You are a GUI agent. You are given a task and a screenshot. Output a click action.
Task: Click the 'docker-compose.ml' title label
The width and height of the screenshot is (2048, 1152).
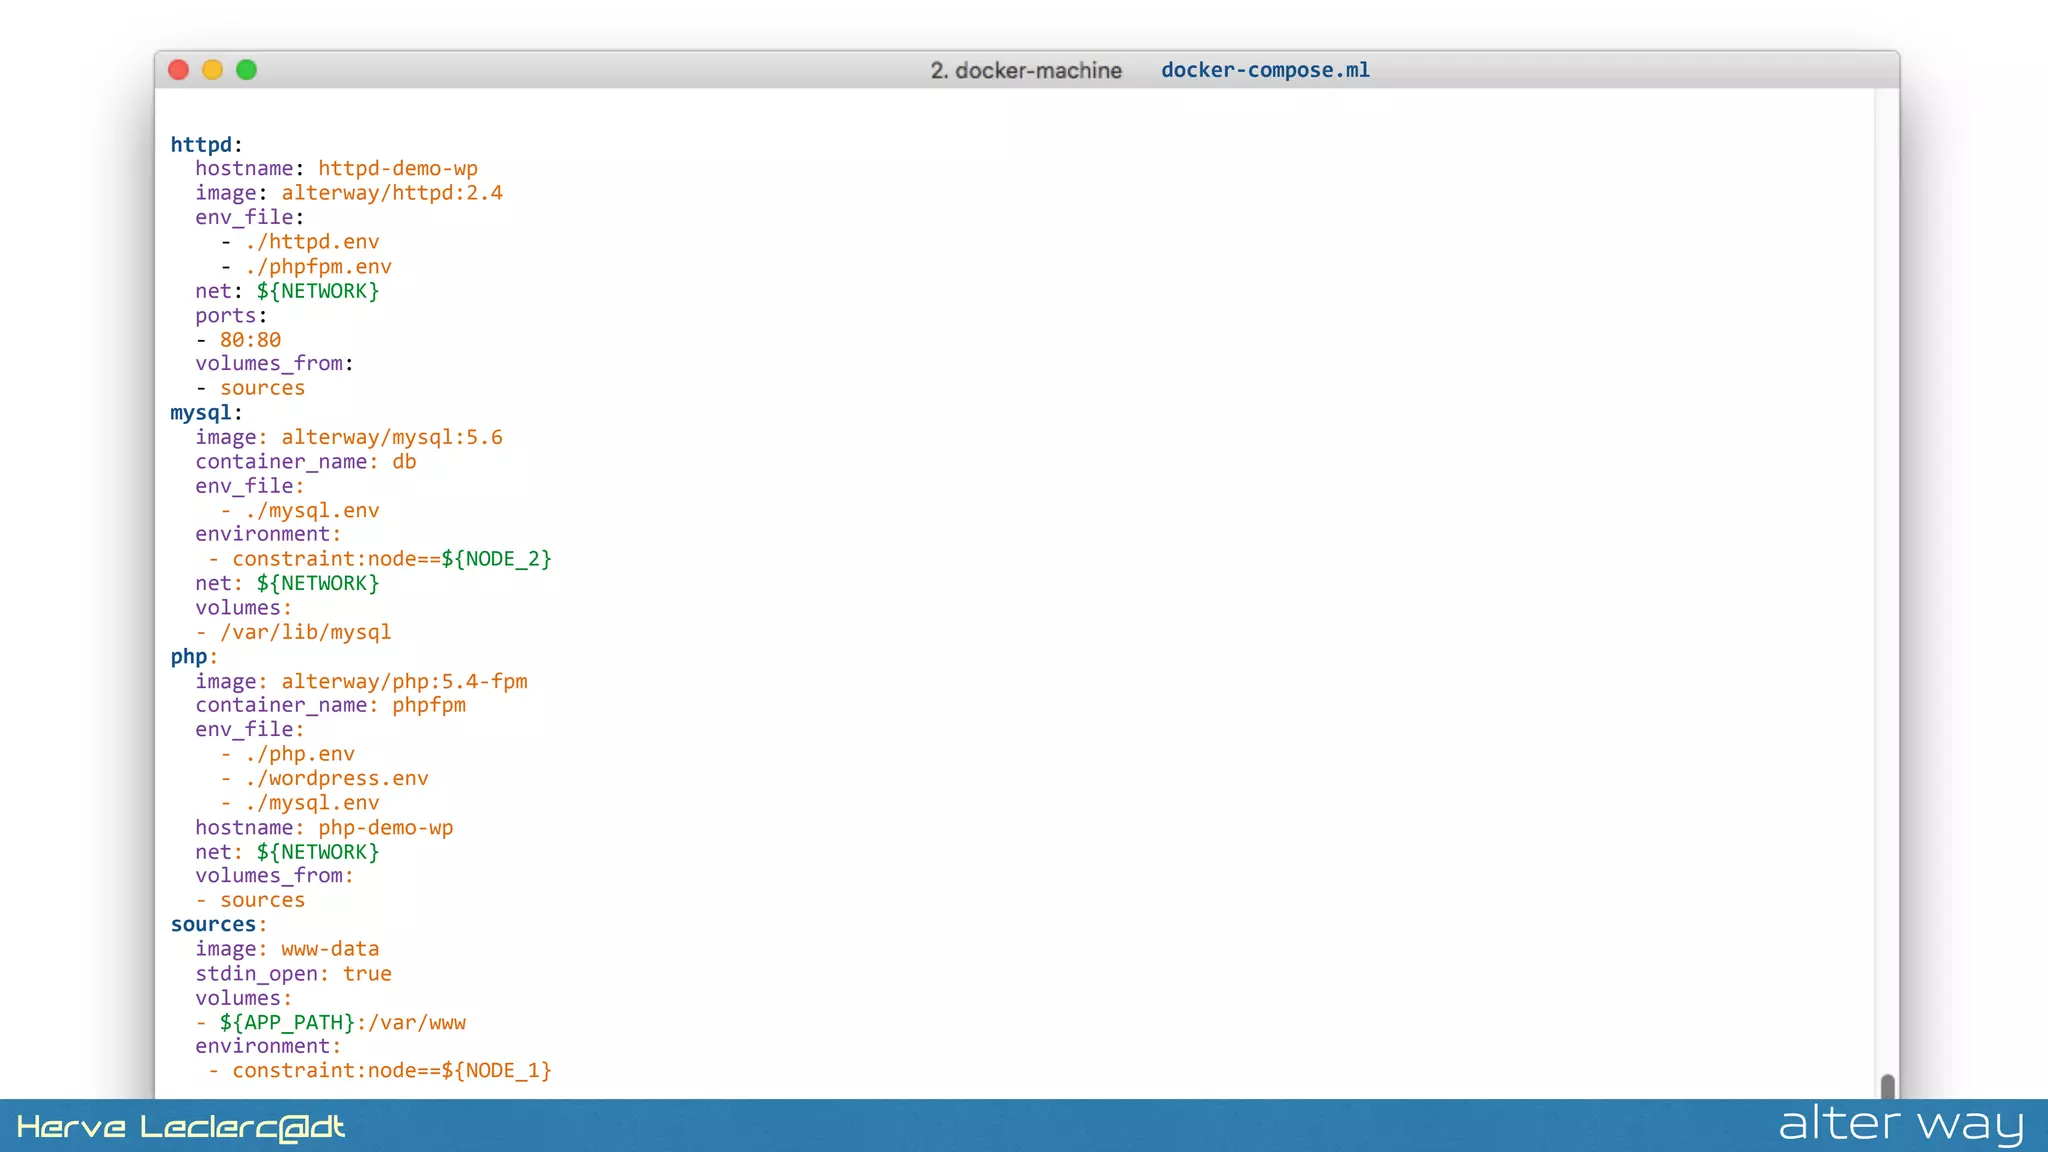pyautogui.click(x=1265, y=70)
